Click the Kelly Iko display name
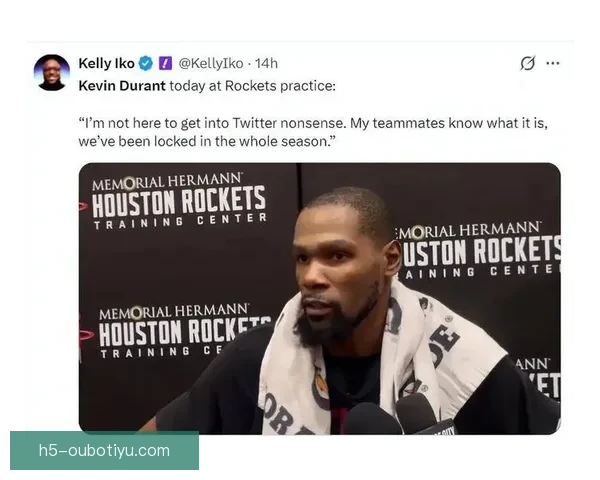Viewport: 600px width, 480px height. click(106, 63)
